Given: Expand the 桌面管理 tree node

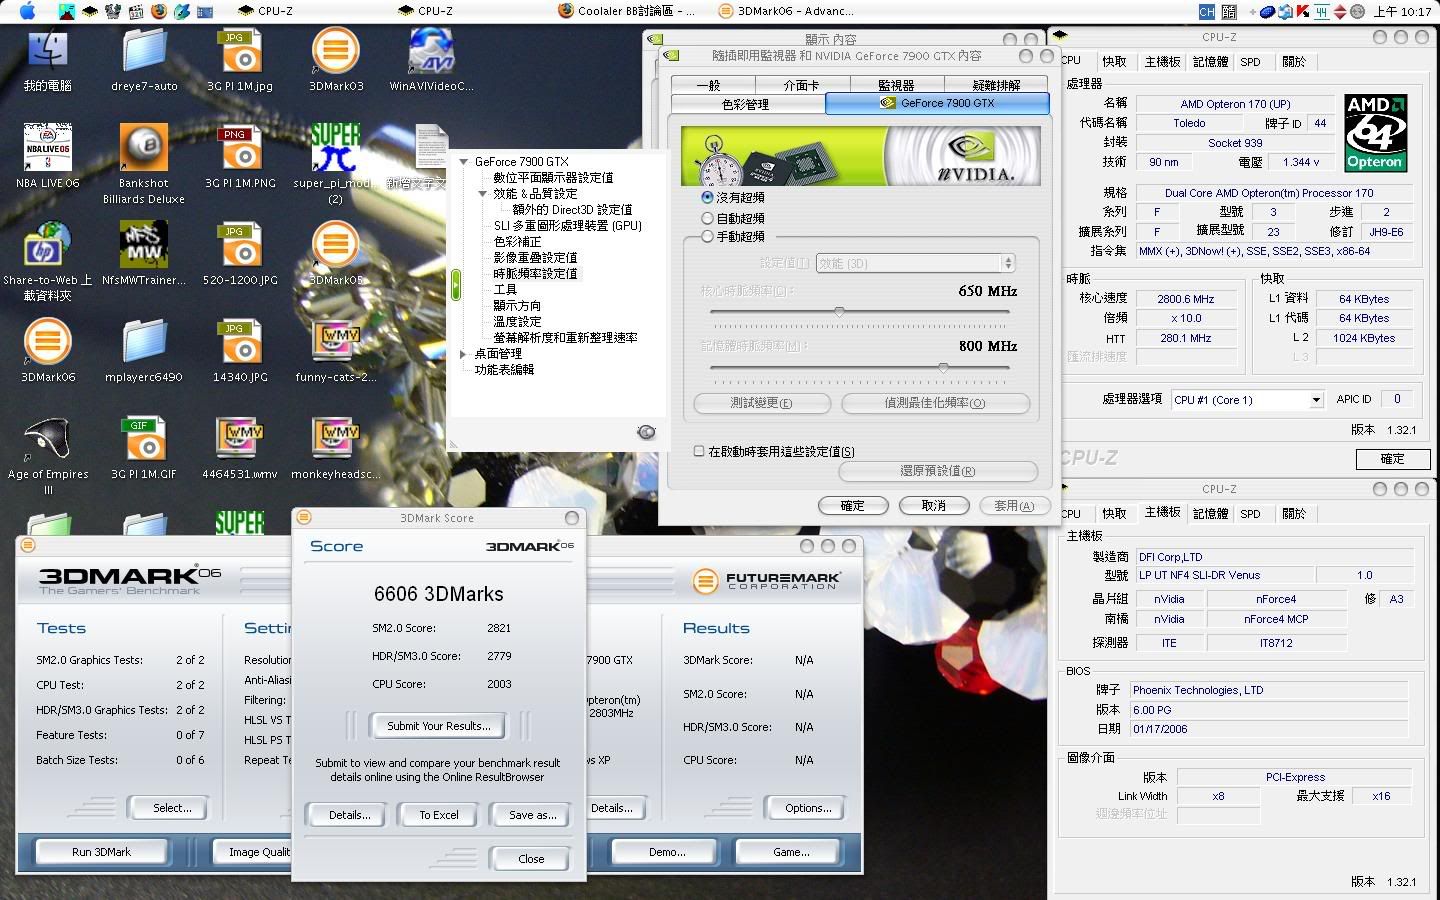Looking at the screenshot, I should pyautogui.click(x=463, y=354).
